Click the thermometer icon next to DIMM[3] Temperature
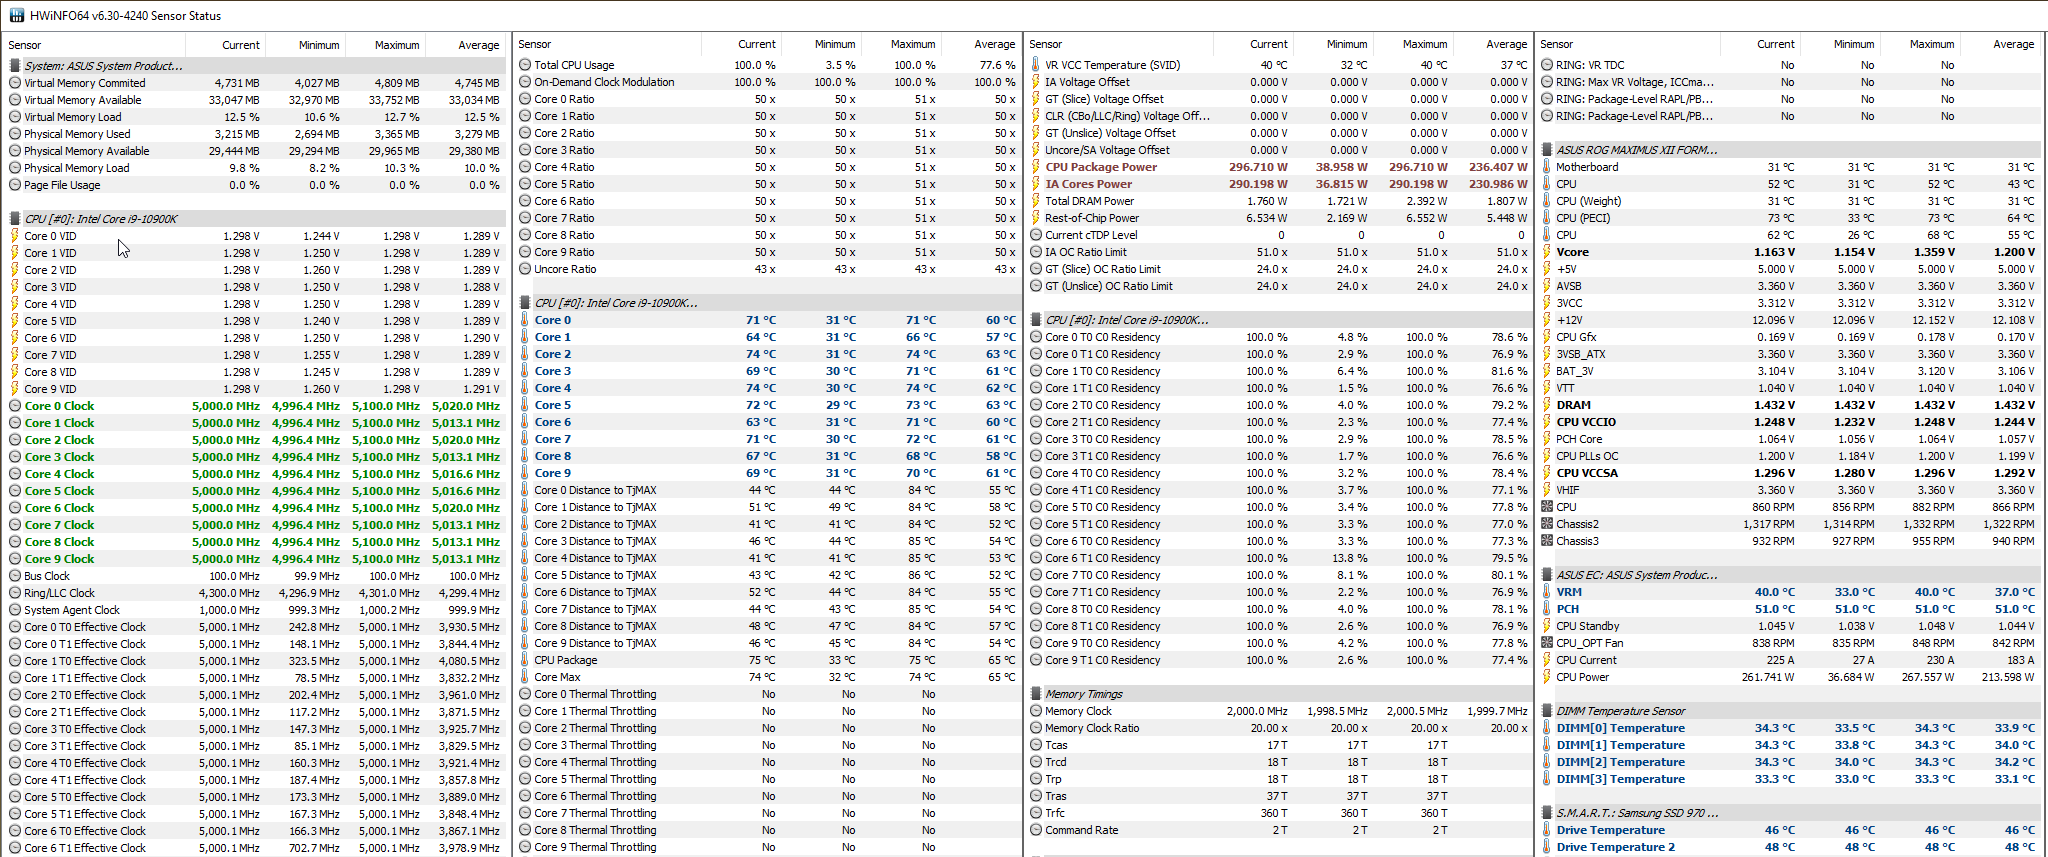2048x857 pixels. pyautogui.click(x=1547, y=779)
